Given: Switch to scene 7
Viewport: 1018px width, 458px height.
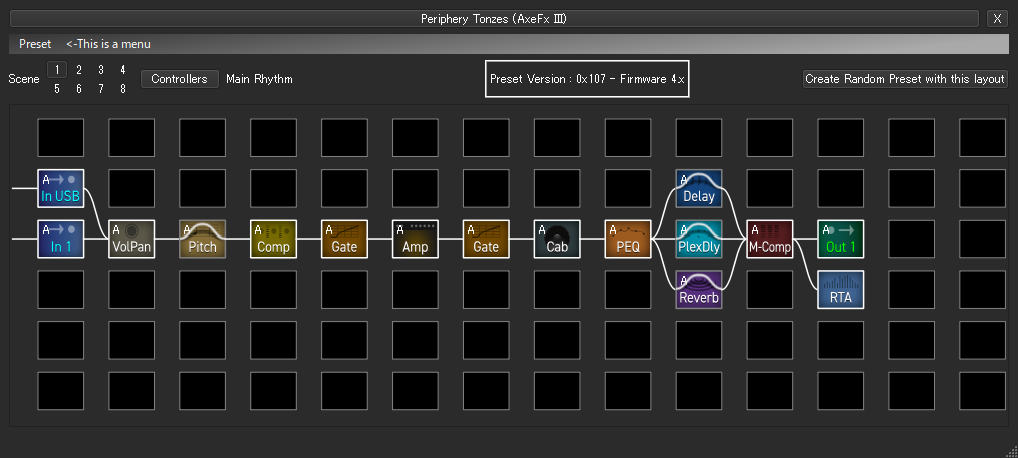Looking at the screenshot, I should coord(101,89).
